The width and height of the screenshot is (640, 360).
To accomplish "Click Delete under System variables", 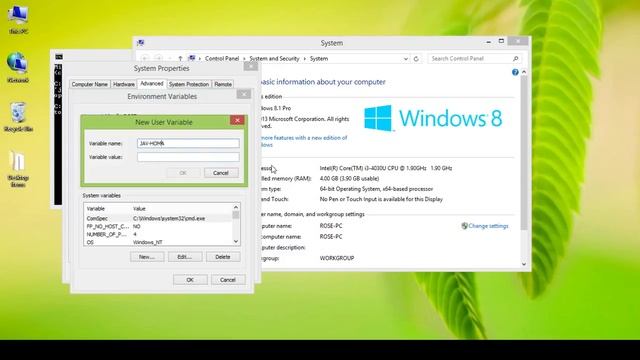I will 222,257.
